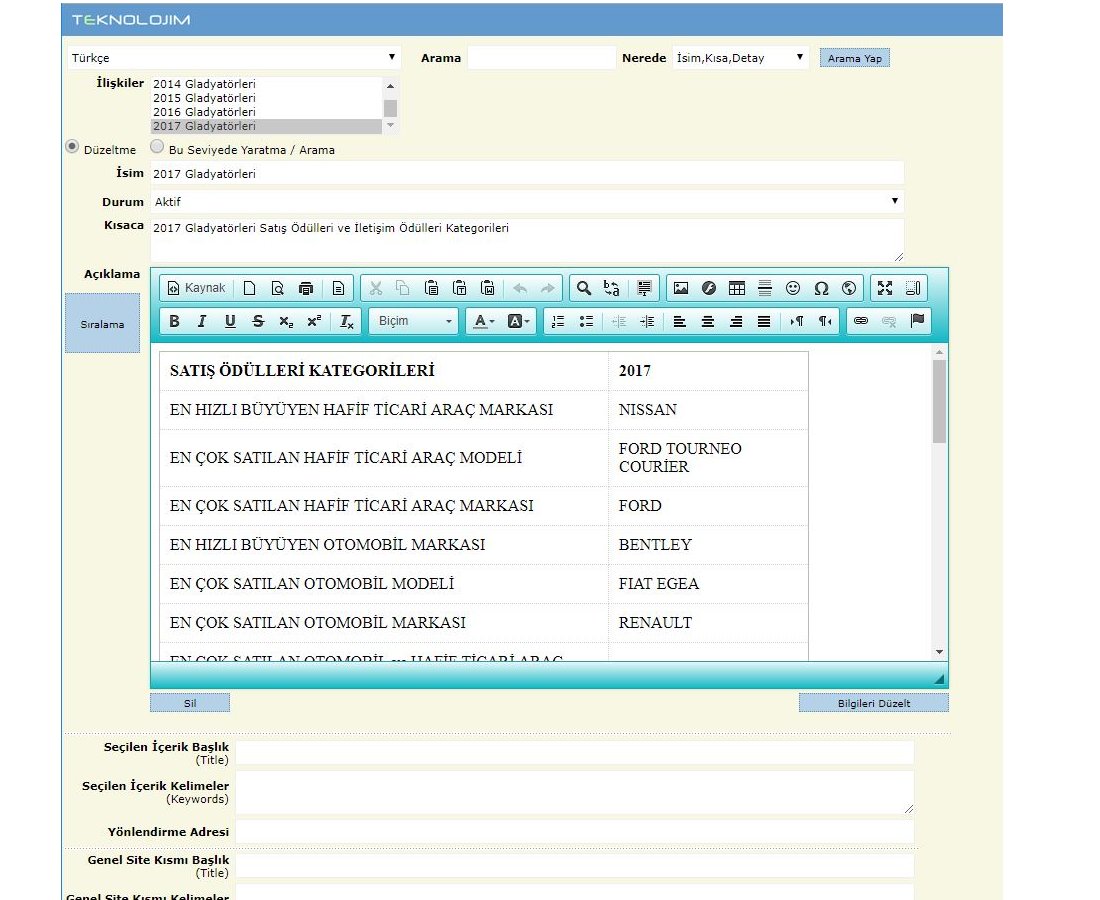Insert a horizontal line
1100x900 pixels.
click(765, 288)
